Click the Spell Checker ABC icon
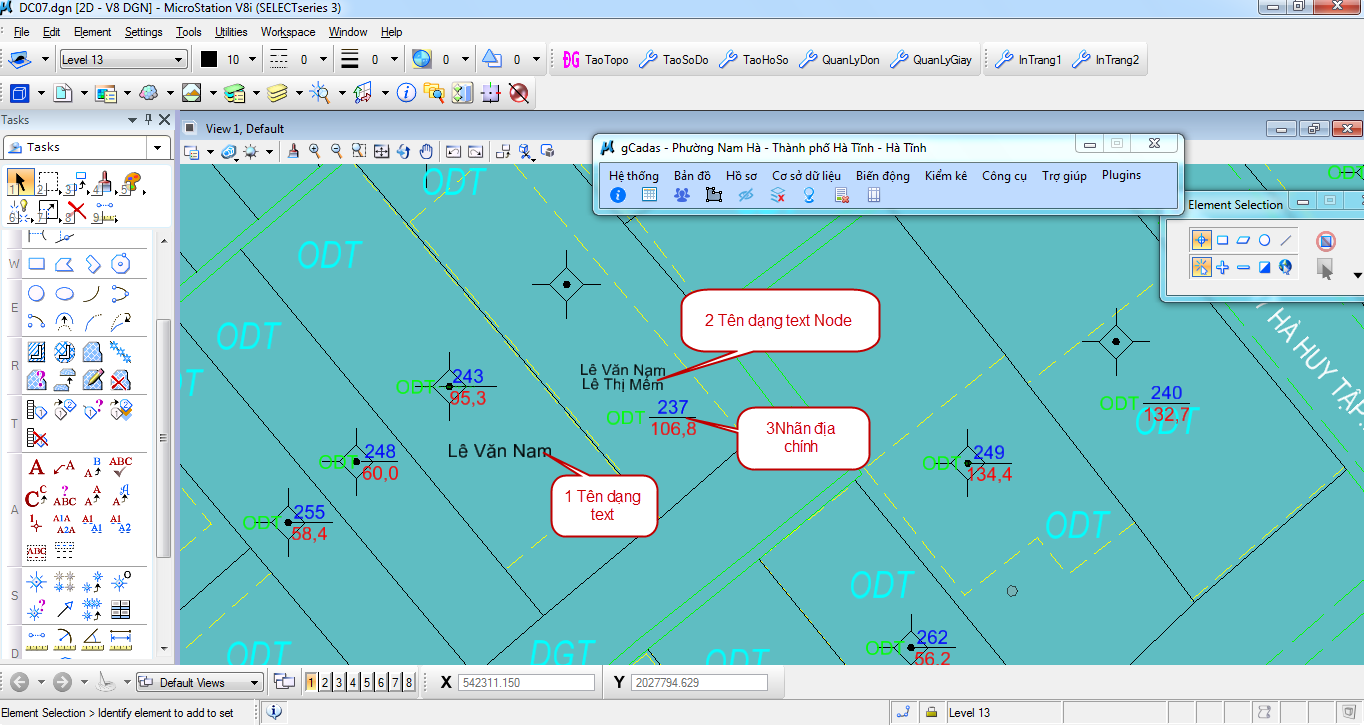Viewport: 1364px width, 725px height. pyautogui.click(x=121, y=467)
